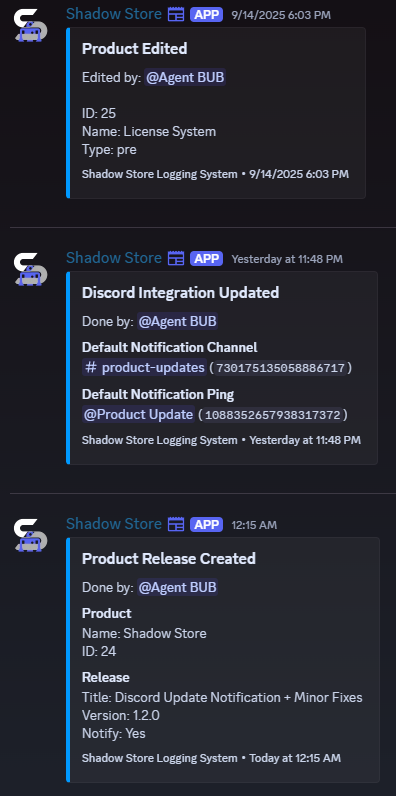Click server tag icon on Yesterday 11:48 PM message
This screenshot has width=396, height=796.
coord(176,258)
